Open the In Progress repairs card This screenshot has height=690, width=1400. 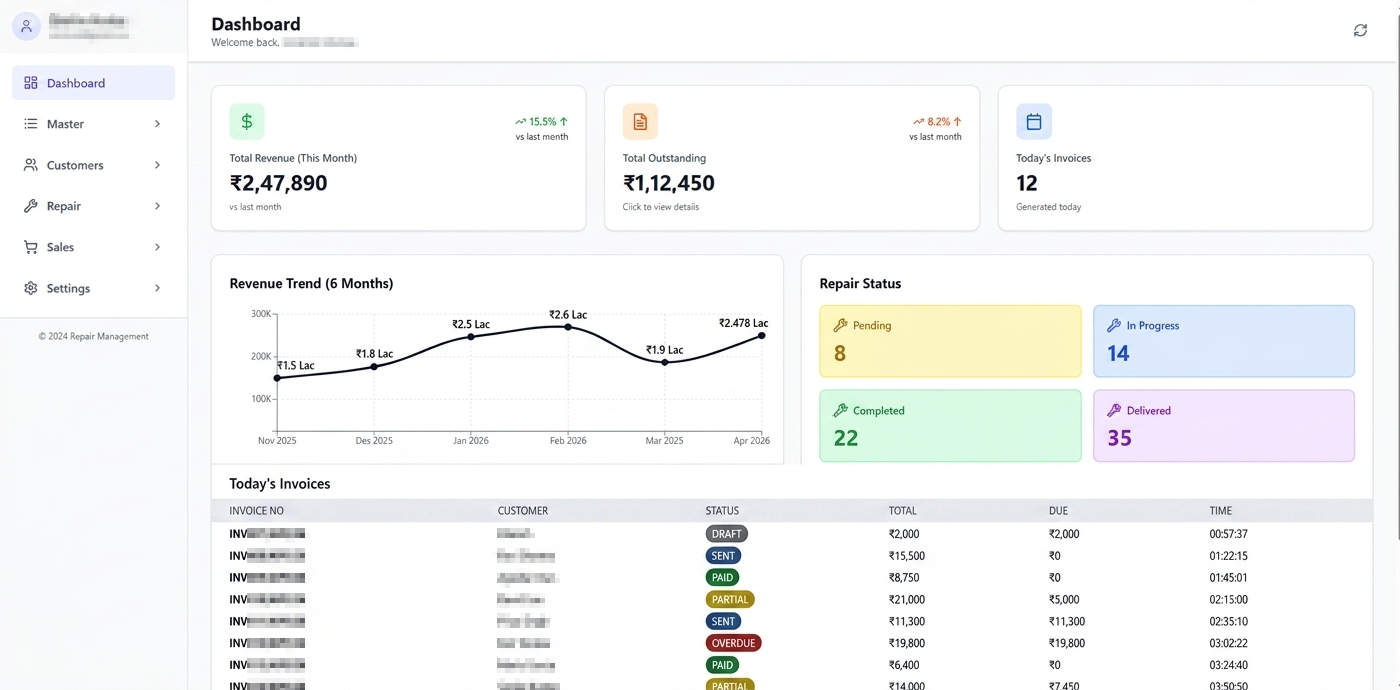[1224, 341]
